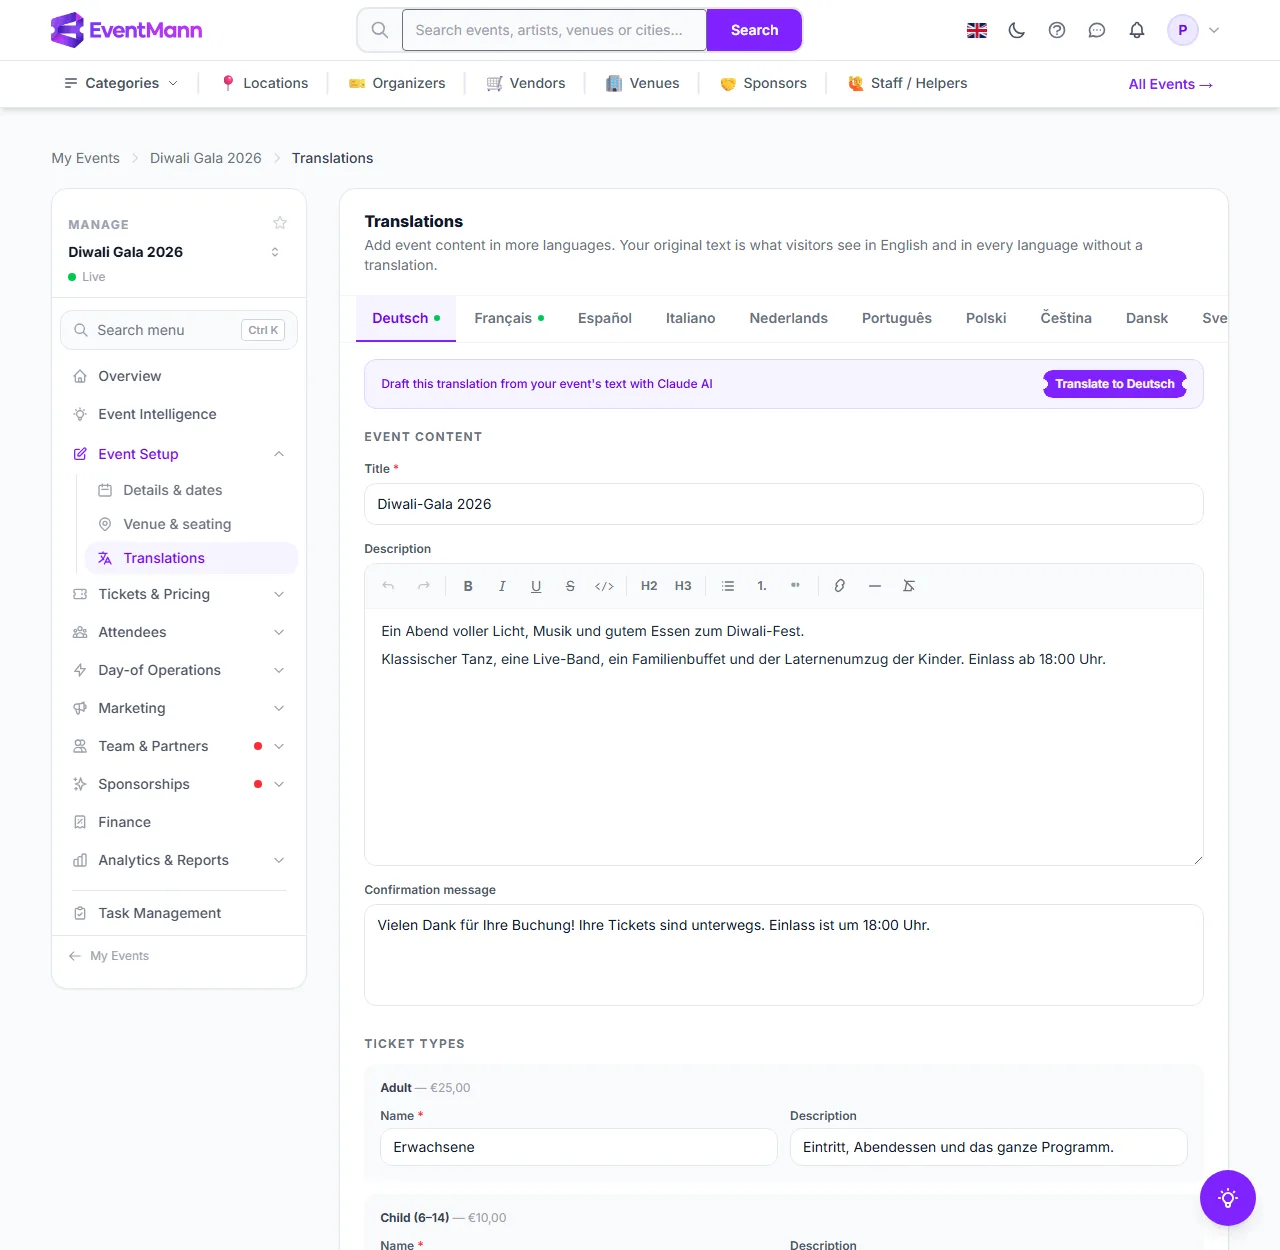This screenshot has width=1280, height=1250.
Task: Open the help question mark icon
Action: click(1057, 30)
